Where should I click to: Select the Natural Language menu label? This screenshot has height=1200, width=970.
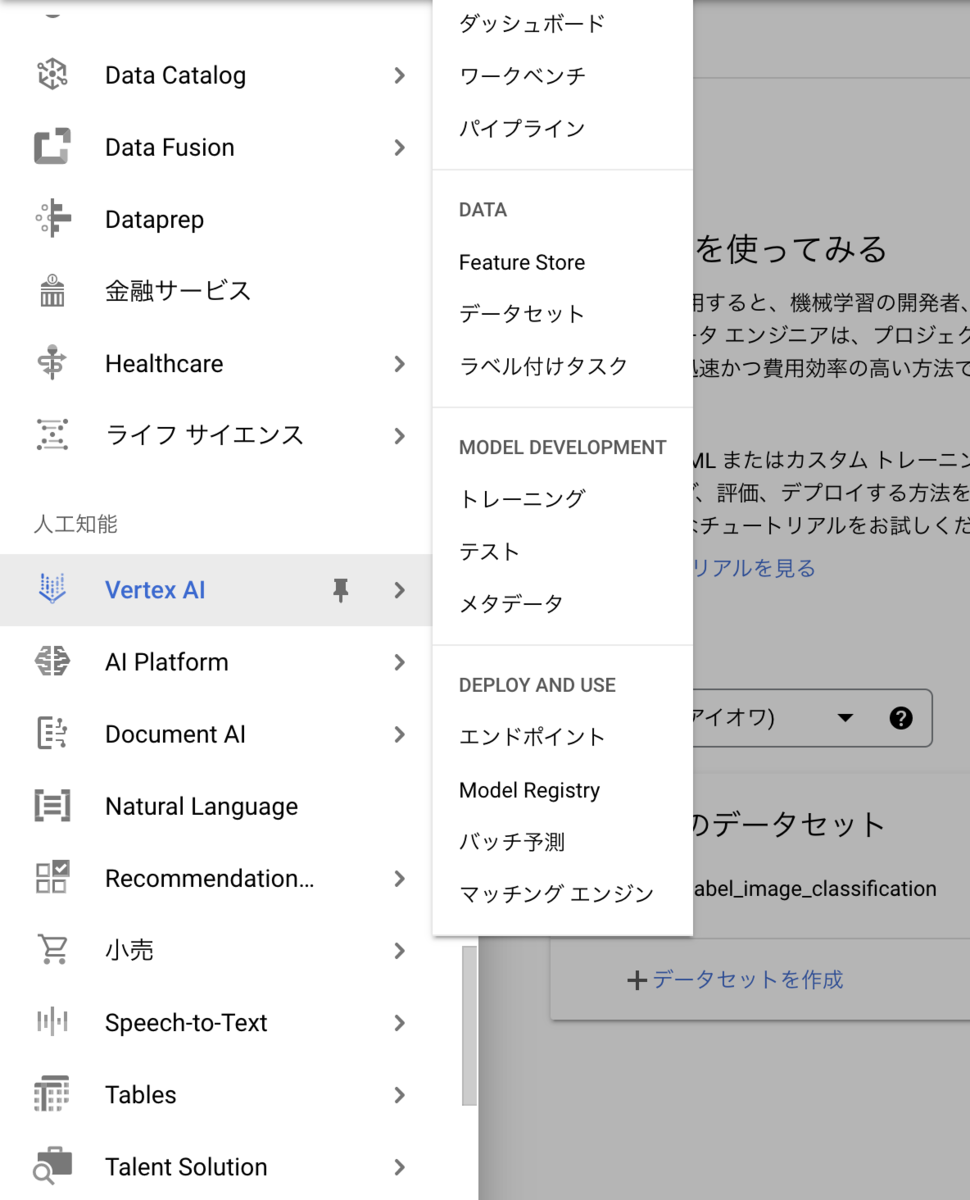pyautogui.click(x=201, y=806)
